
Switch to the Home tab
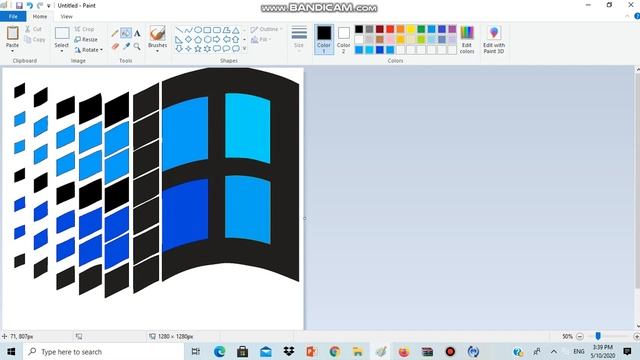point(40,16)
